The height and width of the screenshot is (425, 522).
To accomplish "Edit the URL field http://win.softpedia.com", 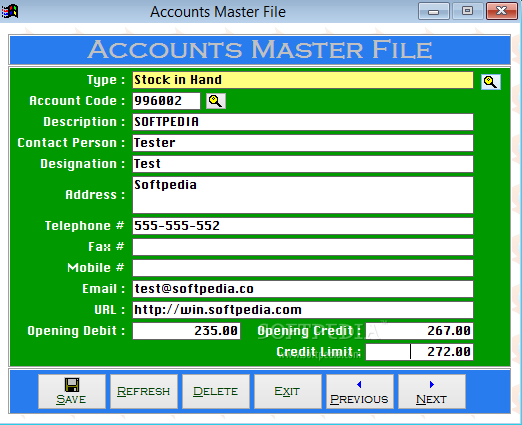I will (x=303, y=310).
